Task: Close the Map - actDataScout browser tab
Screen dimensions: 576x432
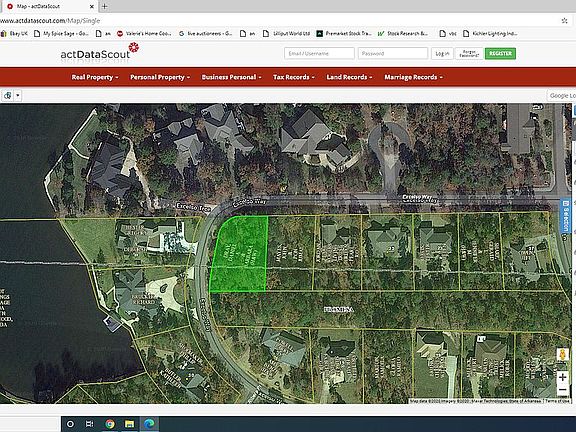Action: point(92,6)
